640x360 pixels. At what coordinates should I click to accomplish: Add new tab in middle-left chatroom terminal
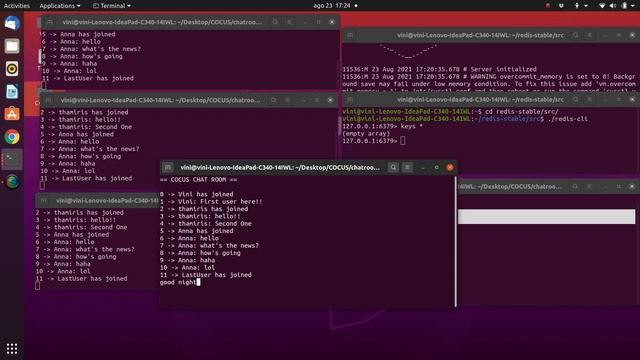click(x=48, y=100)
